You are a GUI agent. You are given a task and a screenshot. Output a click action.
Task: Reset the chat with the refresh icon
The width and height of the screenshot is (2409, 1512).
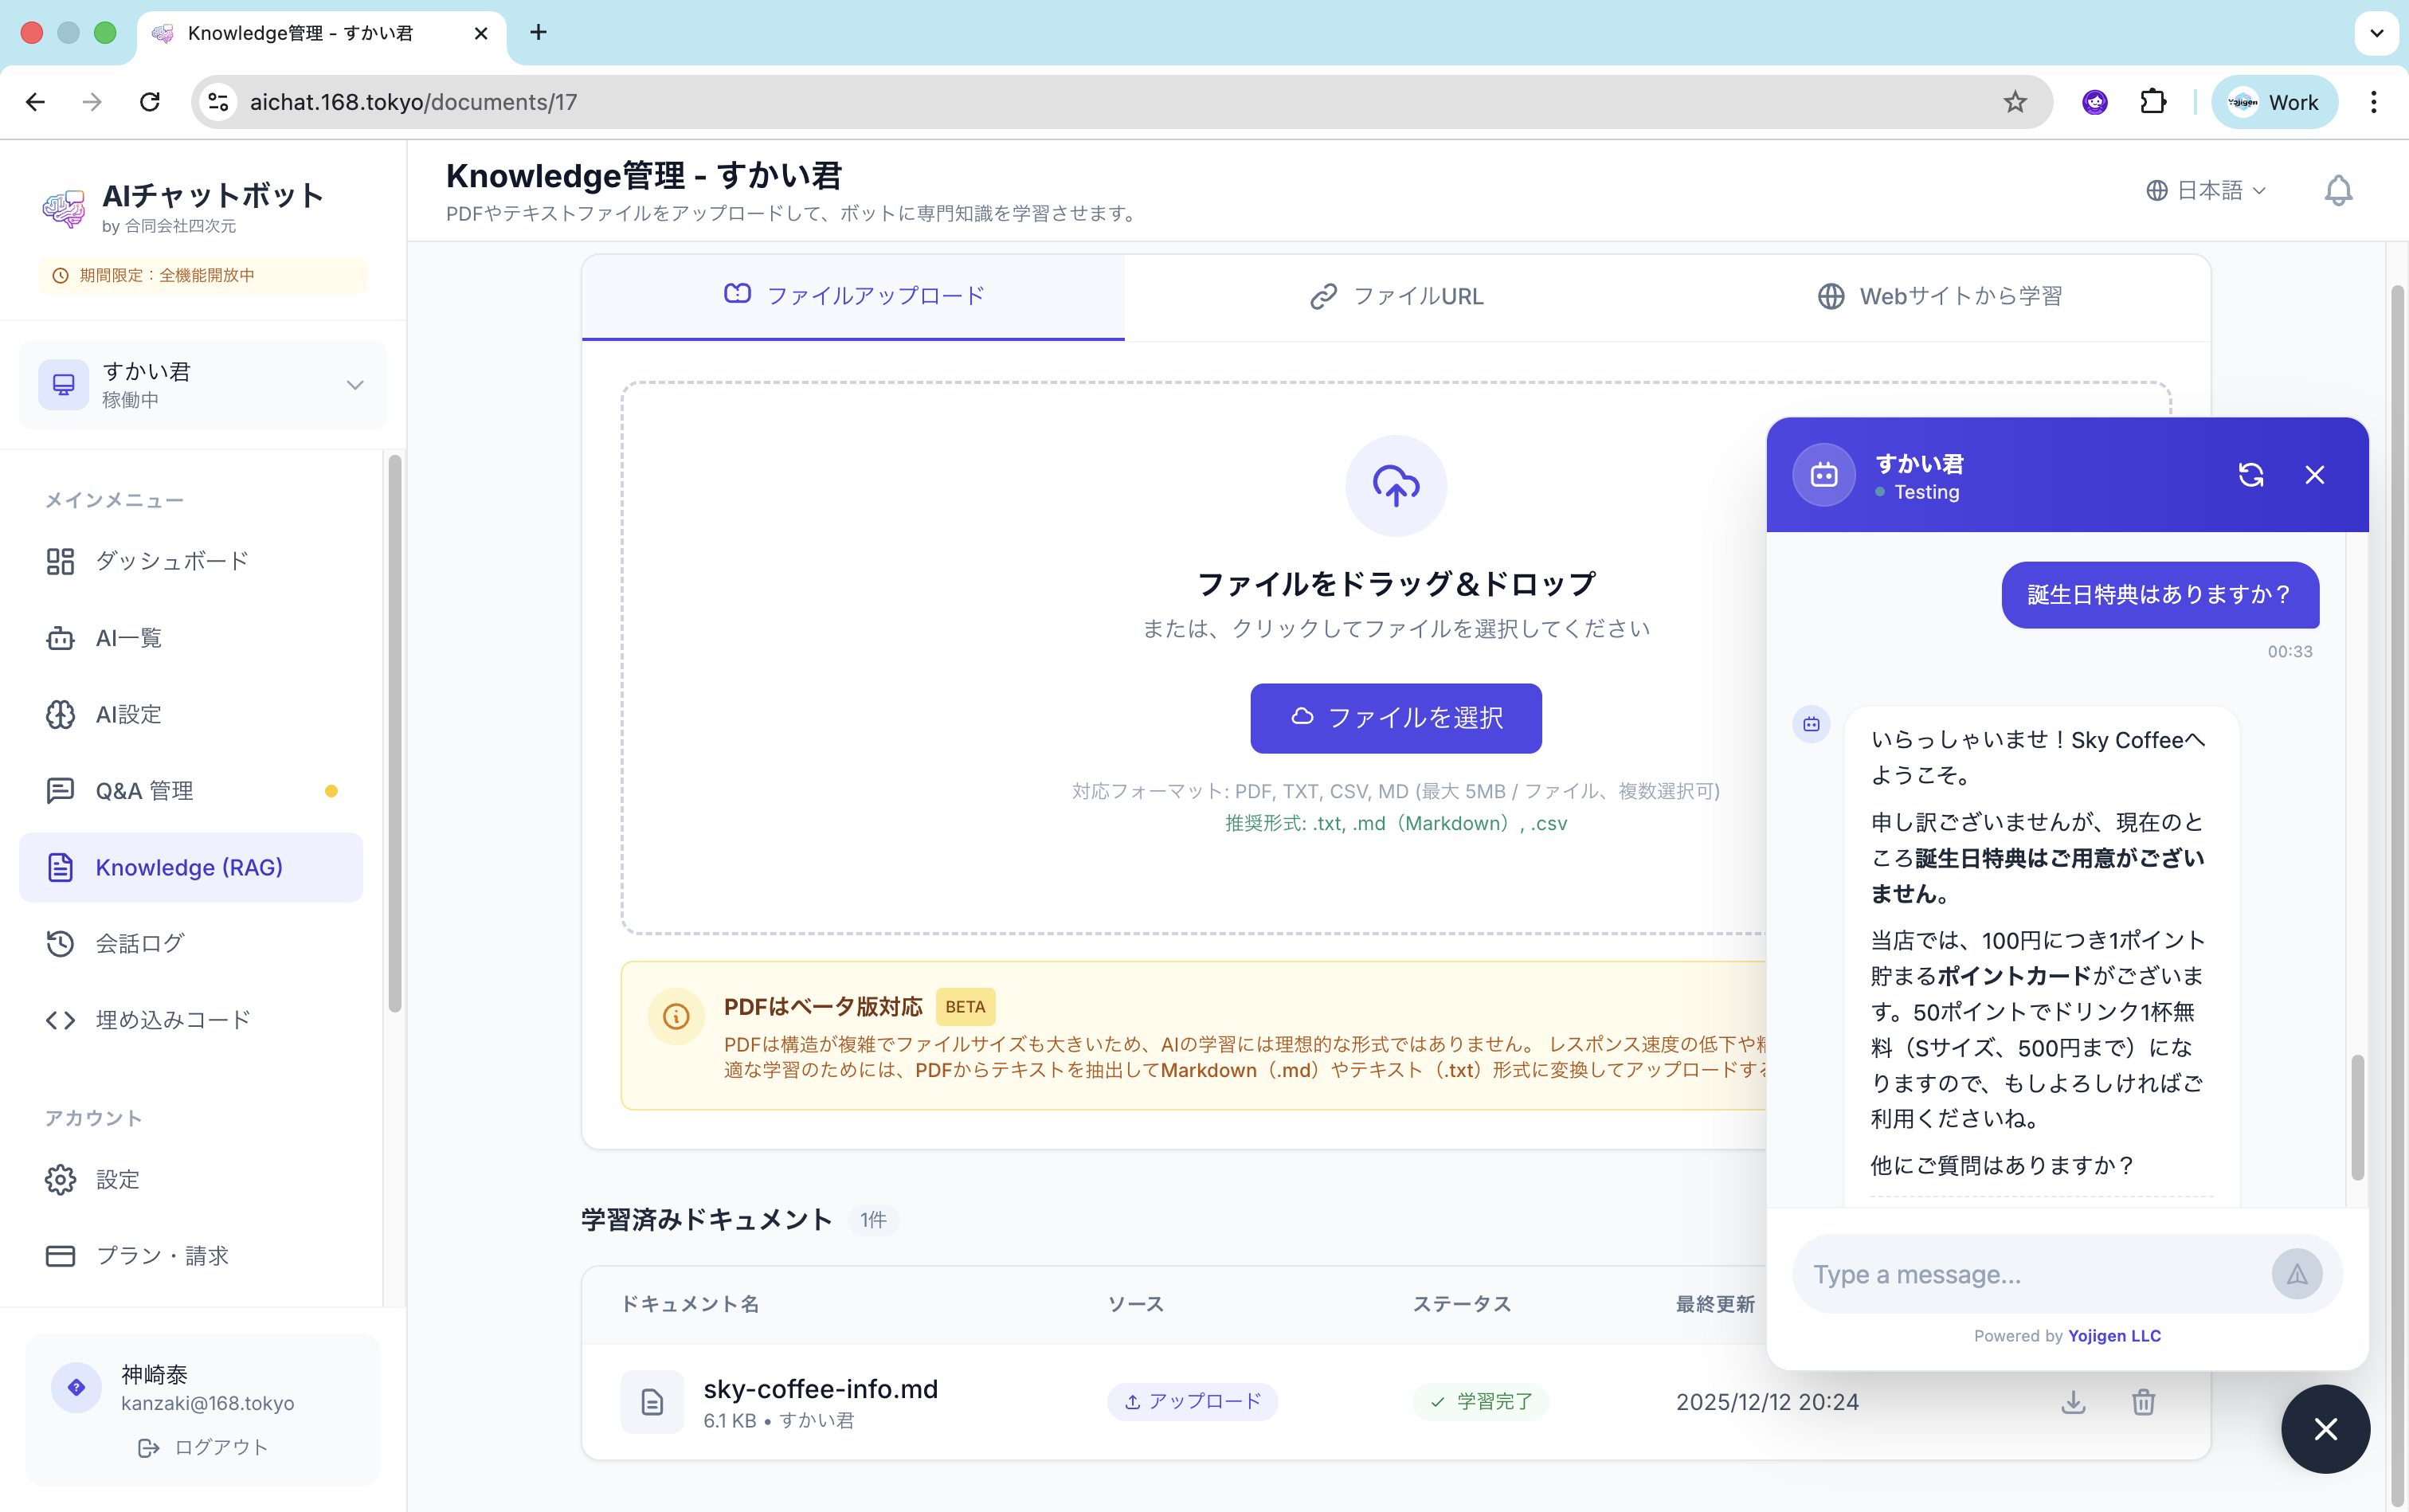click(x=2250, y=475)
